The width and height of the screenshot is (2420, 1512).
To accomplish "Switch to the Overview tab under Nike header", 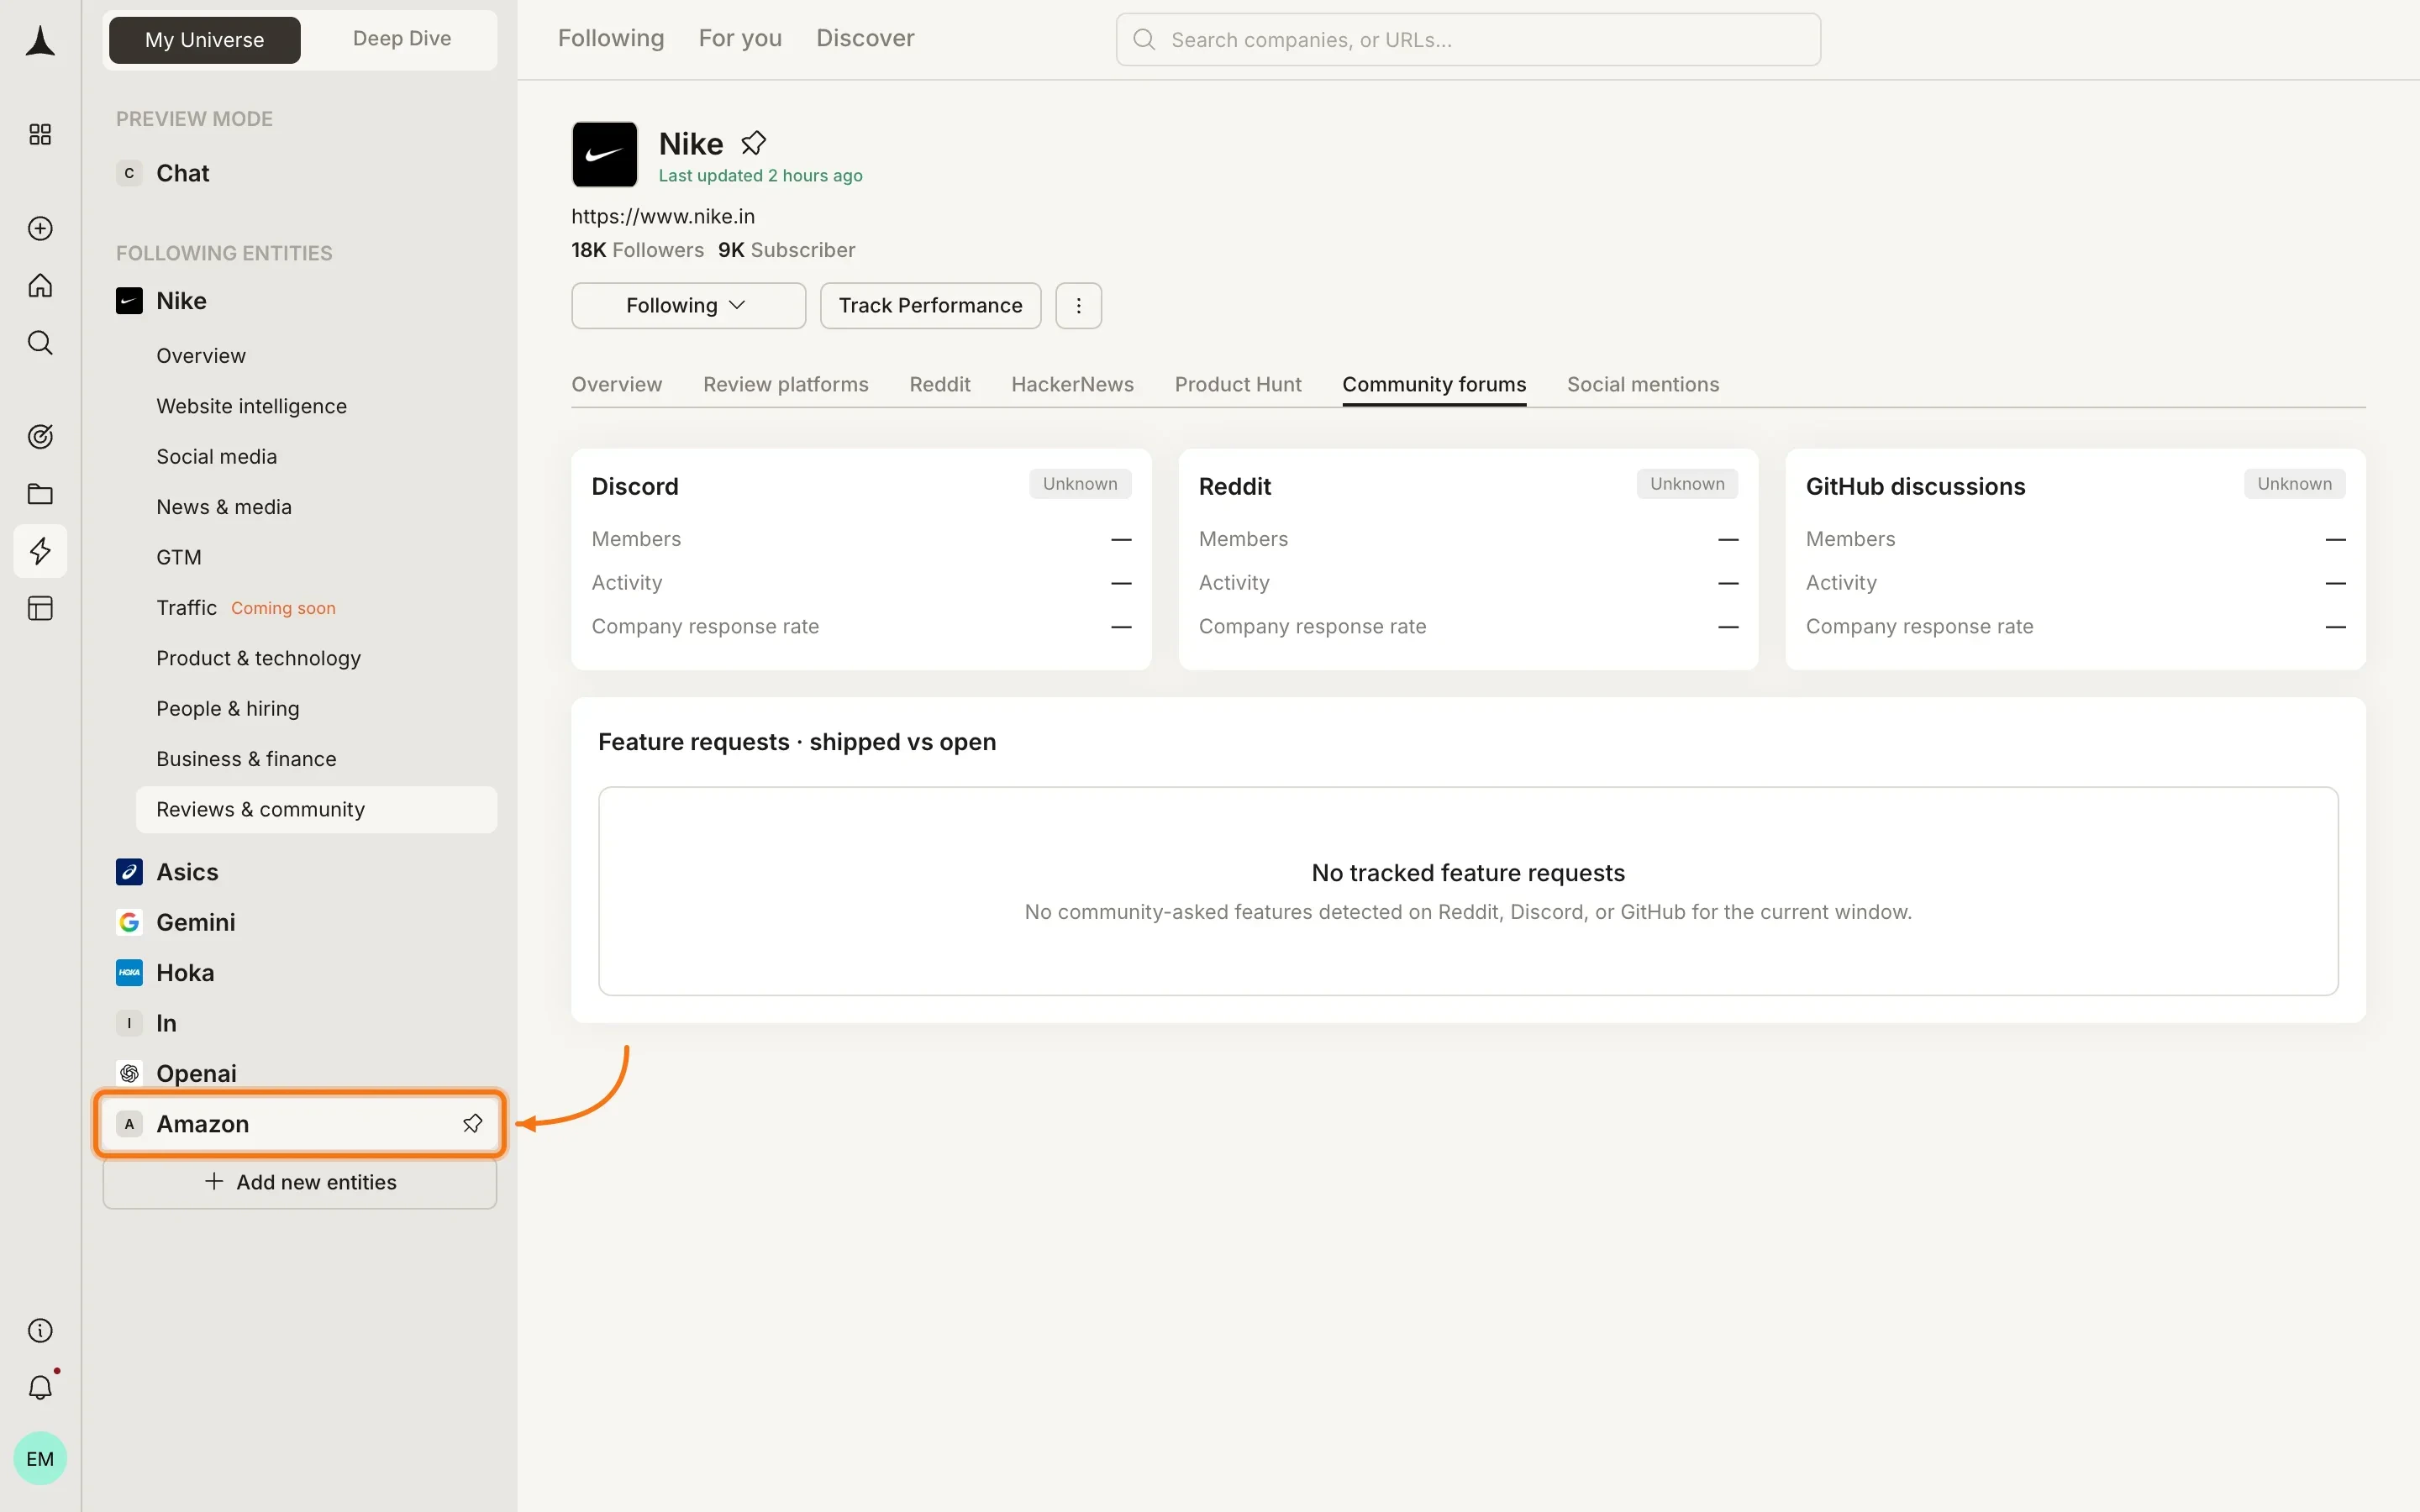I will point(616,384).
